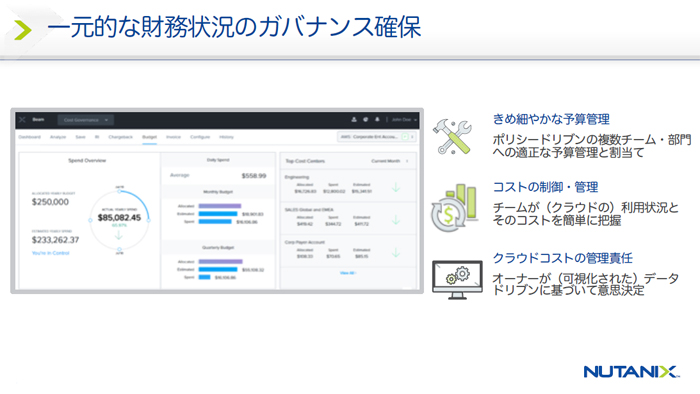Open the RI tab
700x394 pixels.
click(97, 137)
